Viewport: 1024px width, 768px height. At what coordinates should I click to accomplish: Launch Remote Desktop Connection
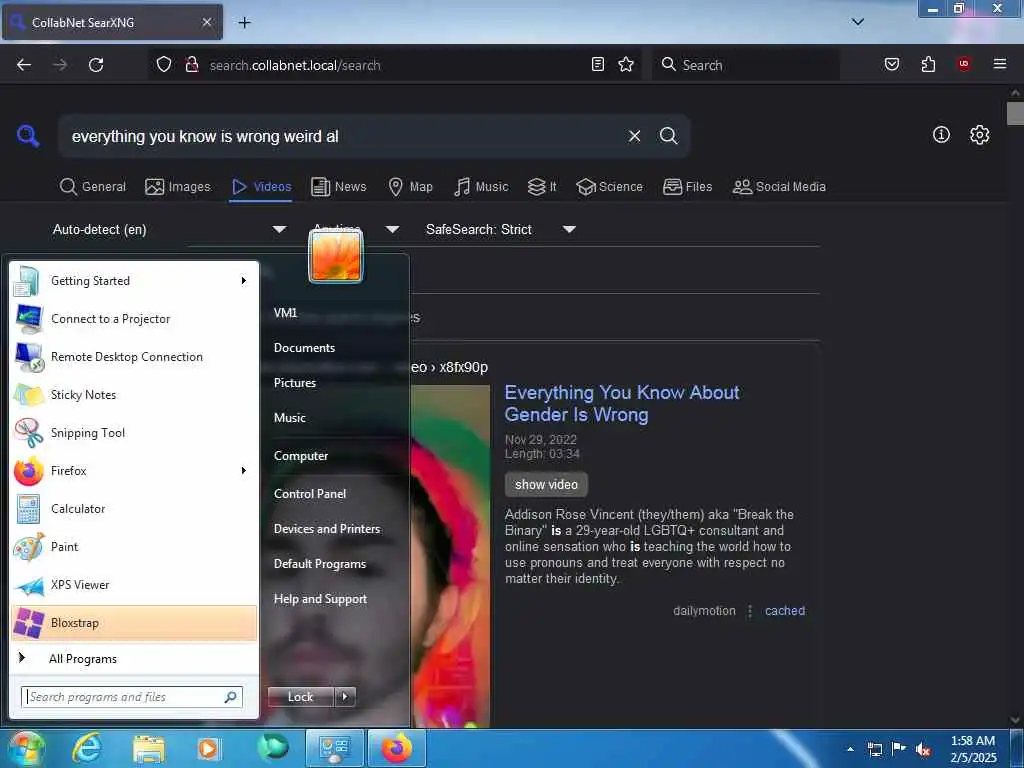coord(134,357)
